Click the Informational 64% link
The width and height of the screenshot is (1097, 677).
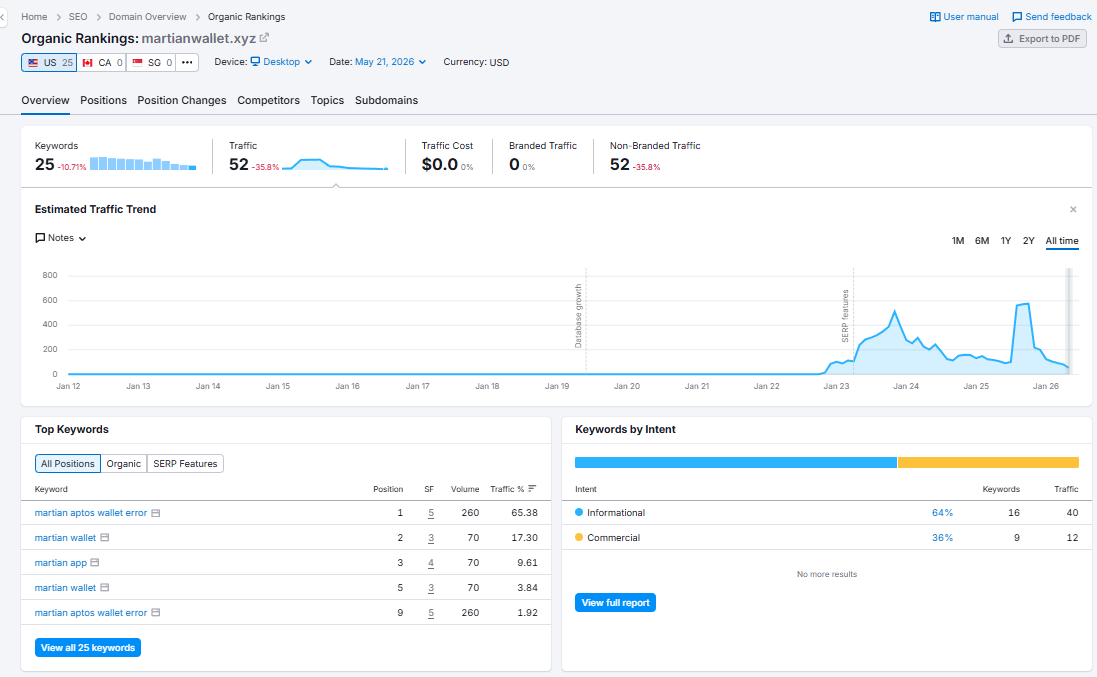[x=942, y=513]
